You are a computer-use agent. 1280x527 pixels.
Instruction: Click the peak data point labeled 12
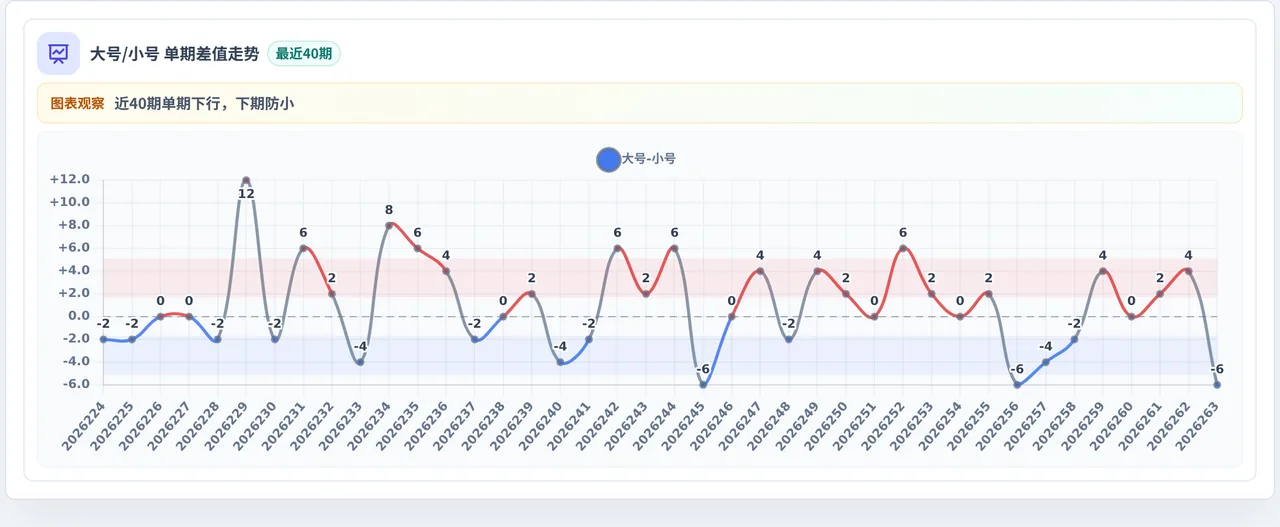pyautogui.click(x=246, y=181)
